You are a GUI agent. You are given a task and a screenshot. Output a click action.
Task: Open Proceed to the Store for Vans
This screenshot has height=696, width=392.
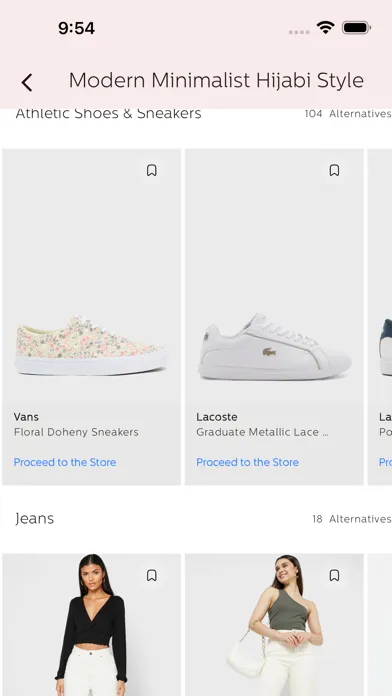point(65,462)
